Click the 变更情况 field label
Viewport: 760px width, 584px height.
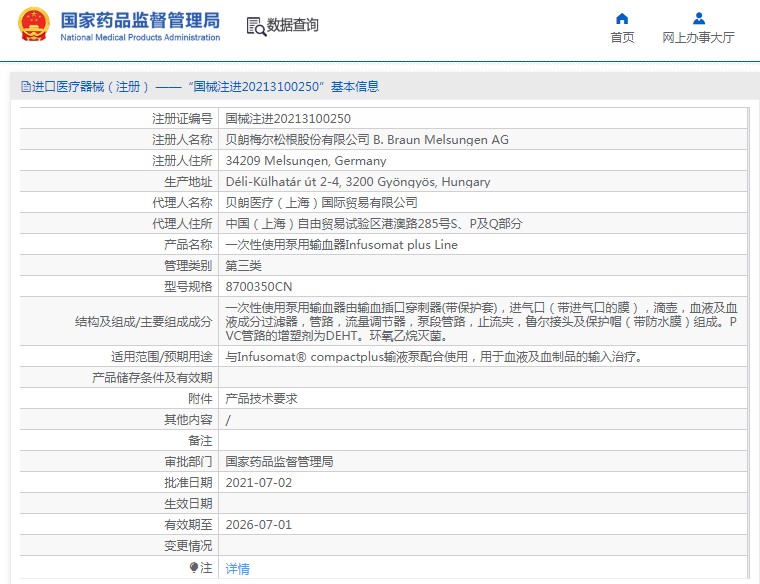tap(188, 546)
